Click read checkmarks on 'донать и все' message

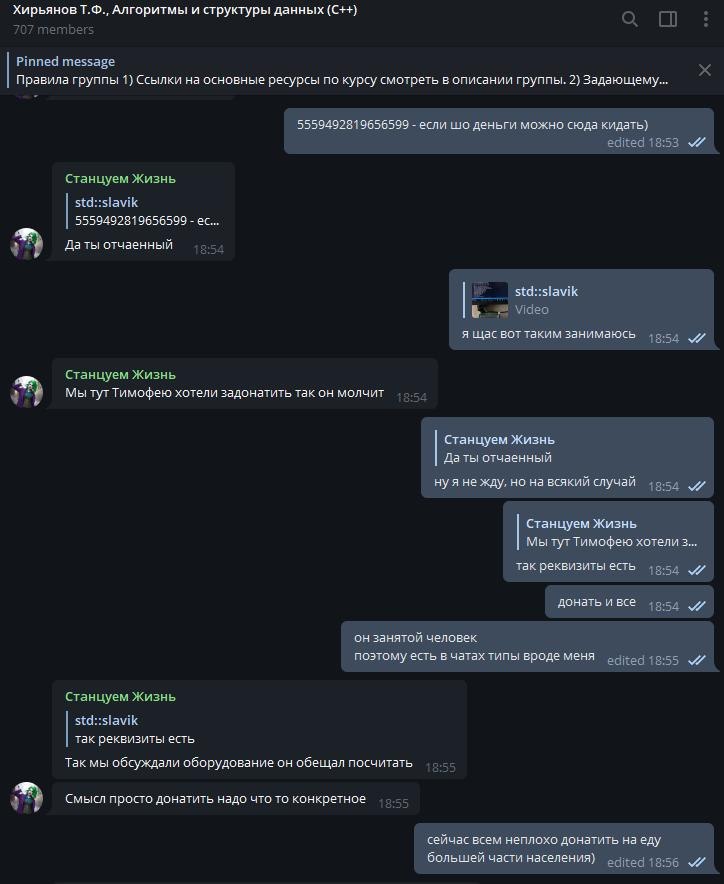[697, 606]
